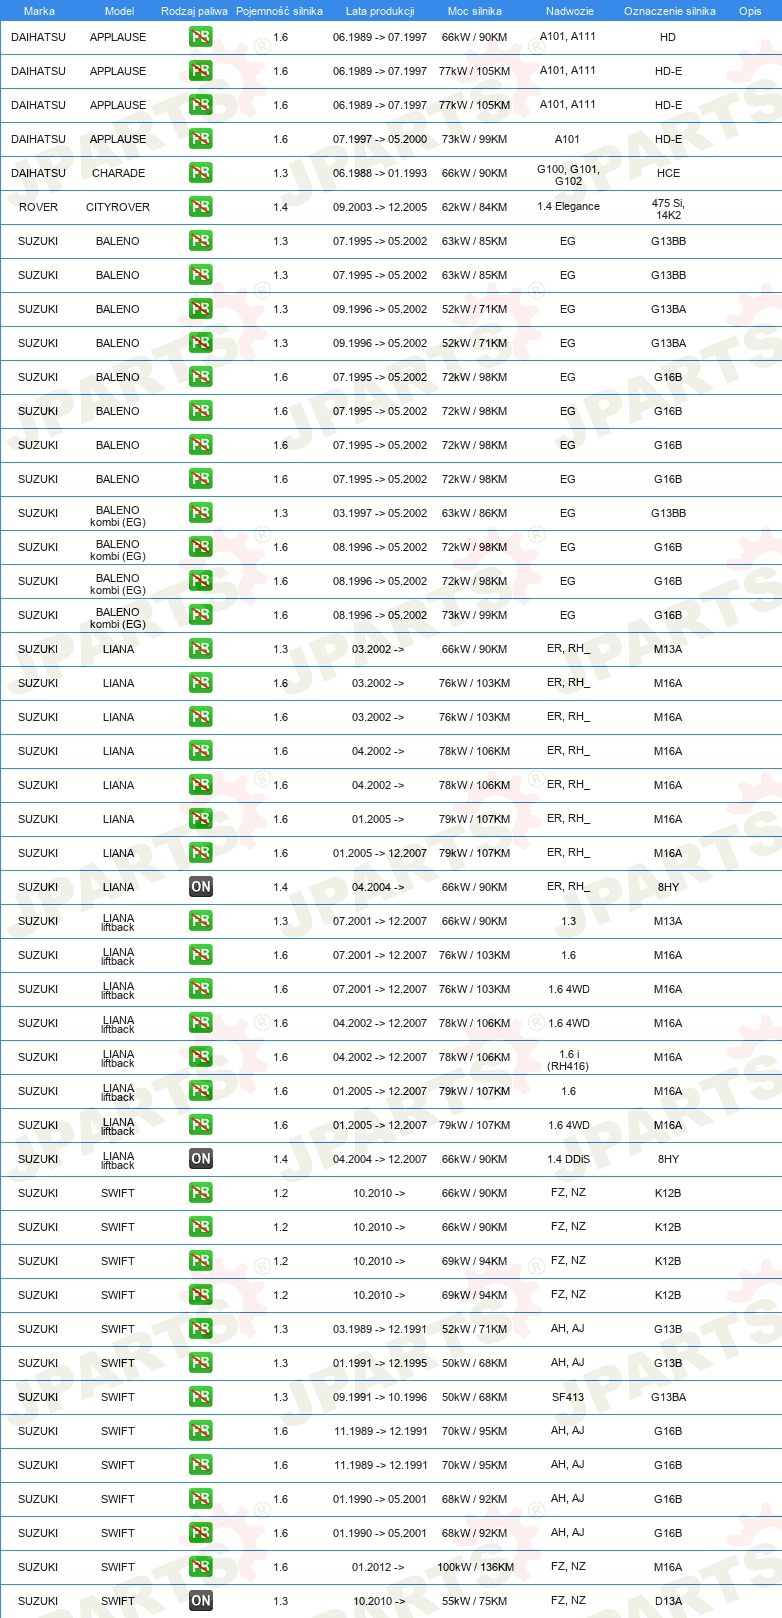Viewport: 782px width, 1618px height.
Task: Click production years 03.1997 -> 05.2002
Action: click(x=380, y=513)
